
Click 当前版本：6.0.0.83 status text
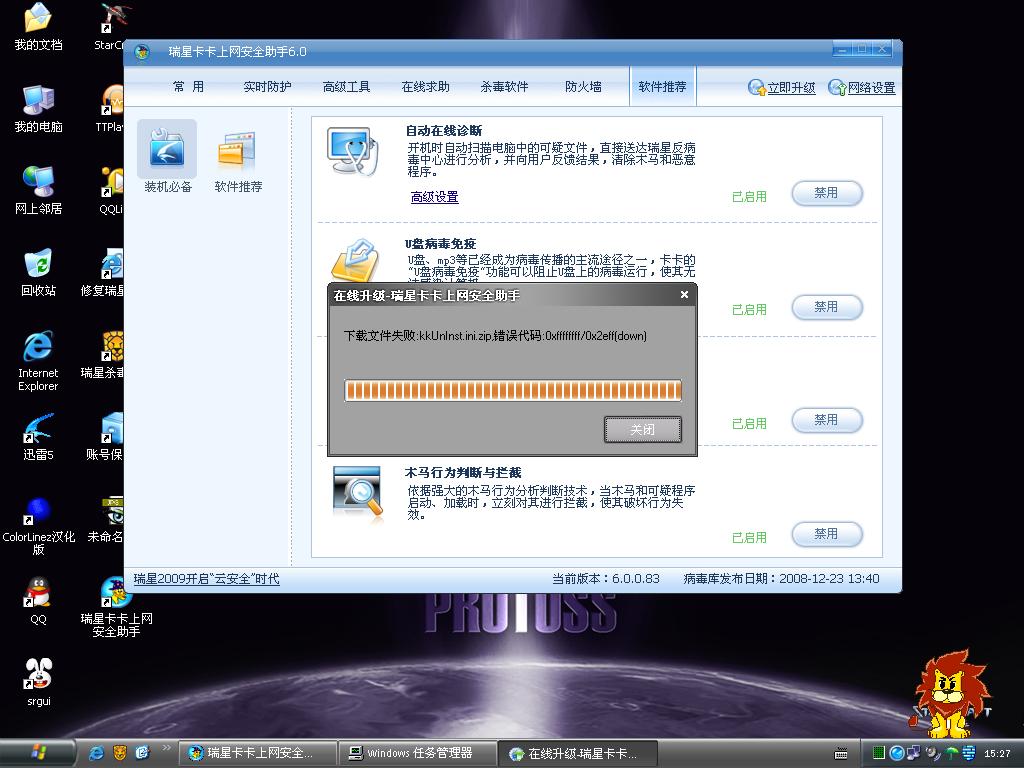tap(606, 579)
